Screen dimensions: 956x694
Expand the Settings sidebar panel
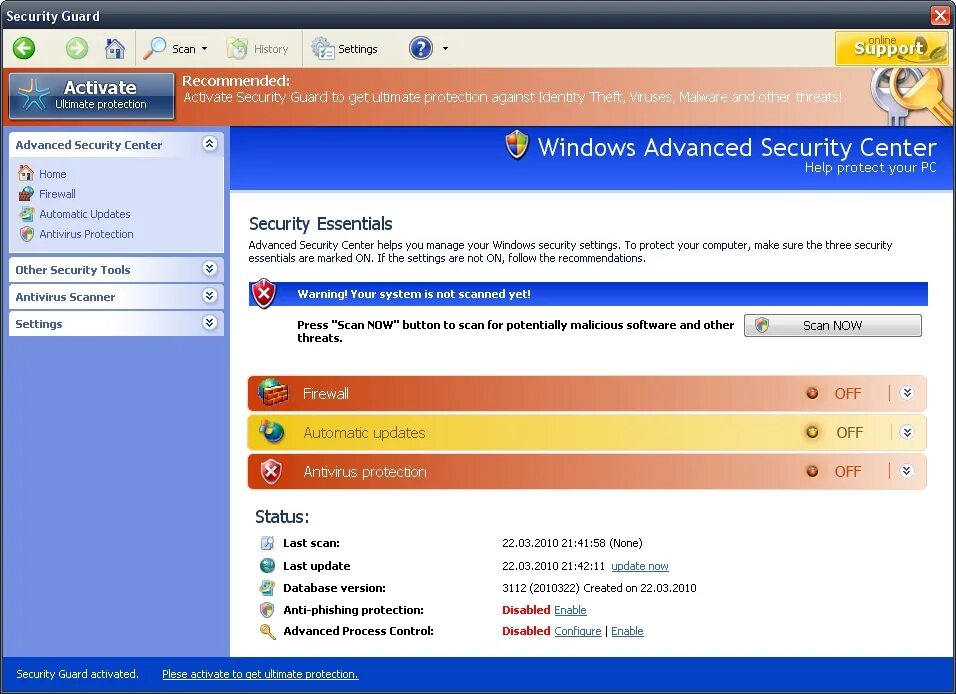210,323
